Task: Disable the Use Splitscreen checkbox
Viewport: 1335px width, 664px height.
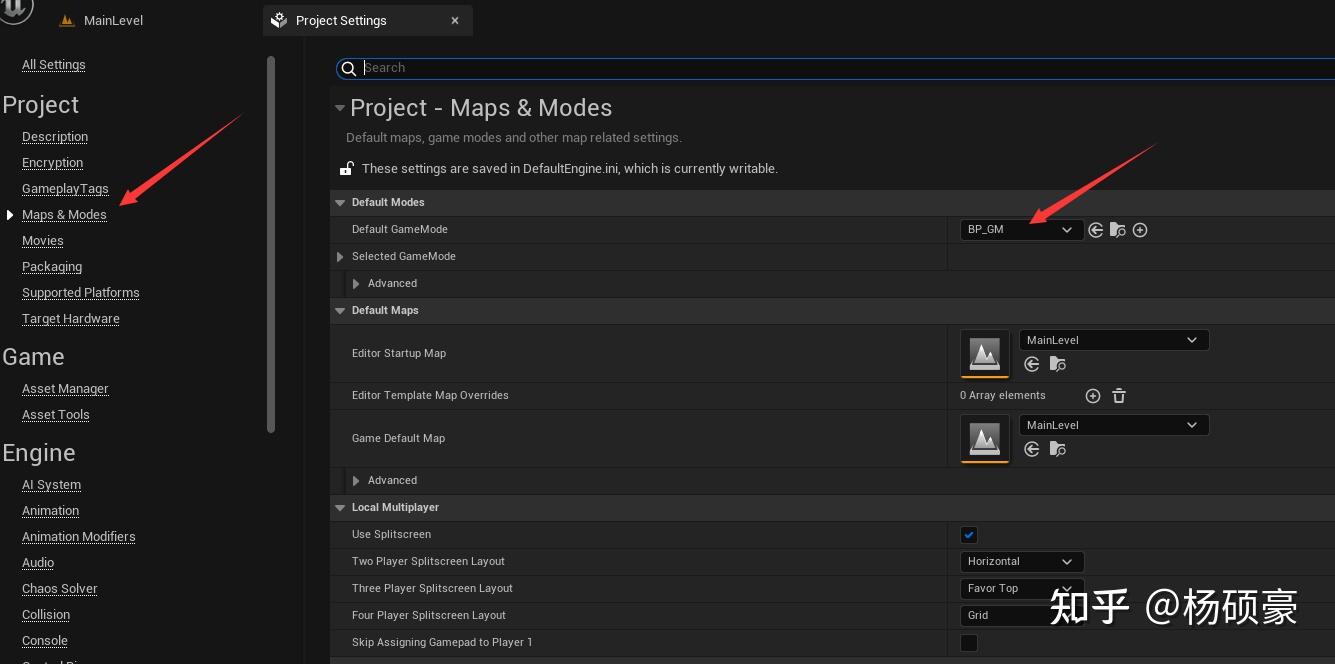Action: click(969, 535)
